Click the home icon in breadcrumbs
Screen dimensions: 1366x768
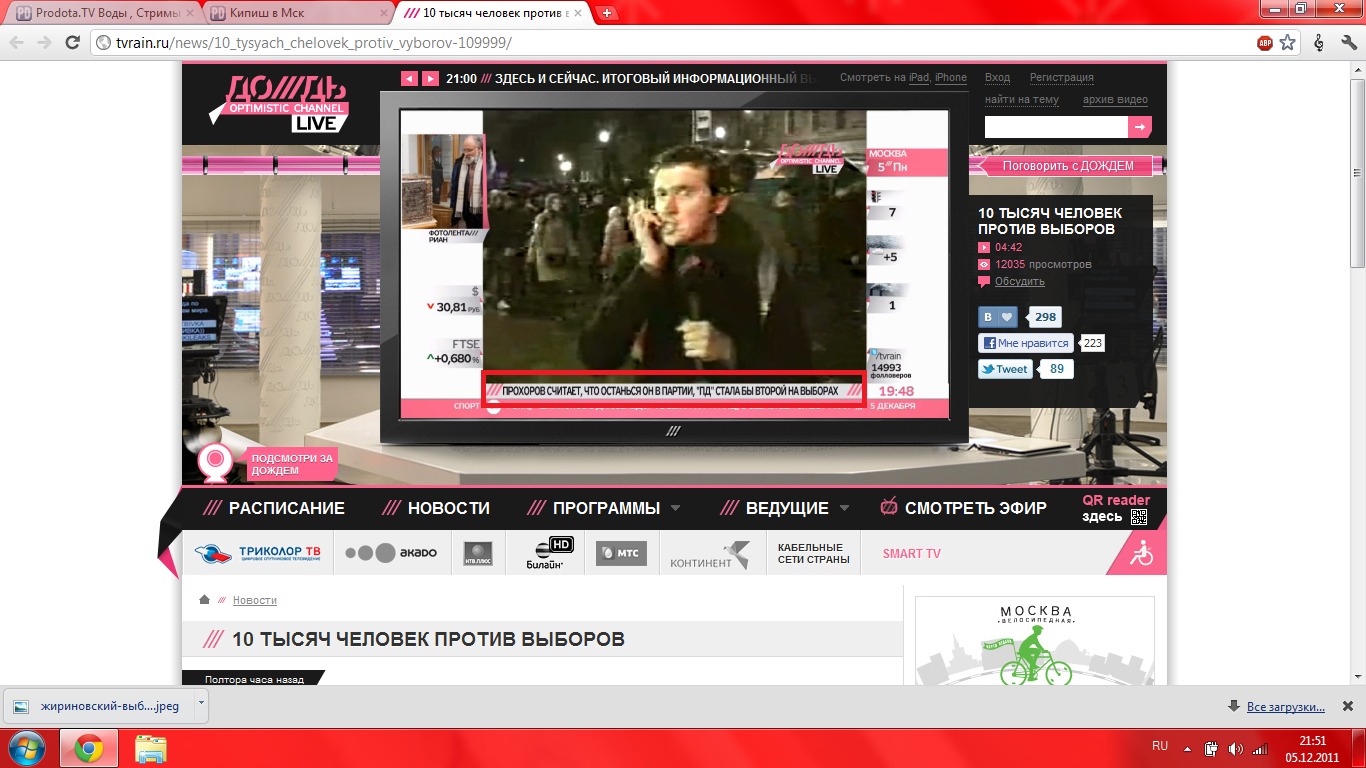[x=204, y=600]
